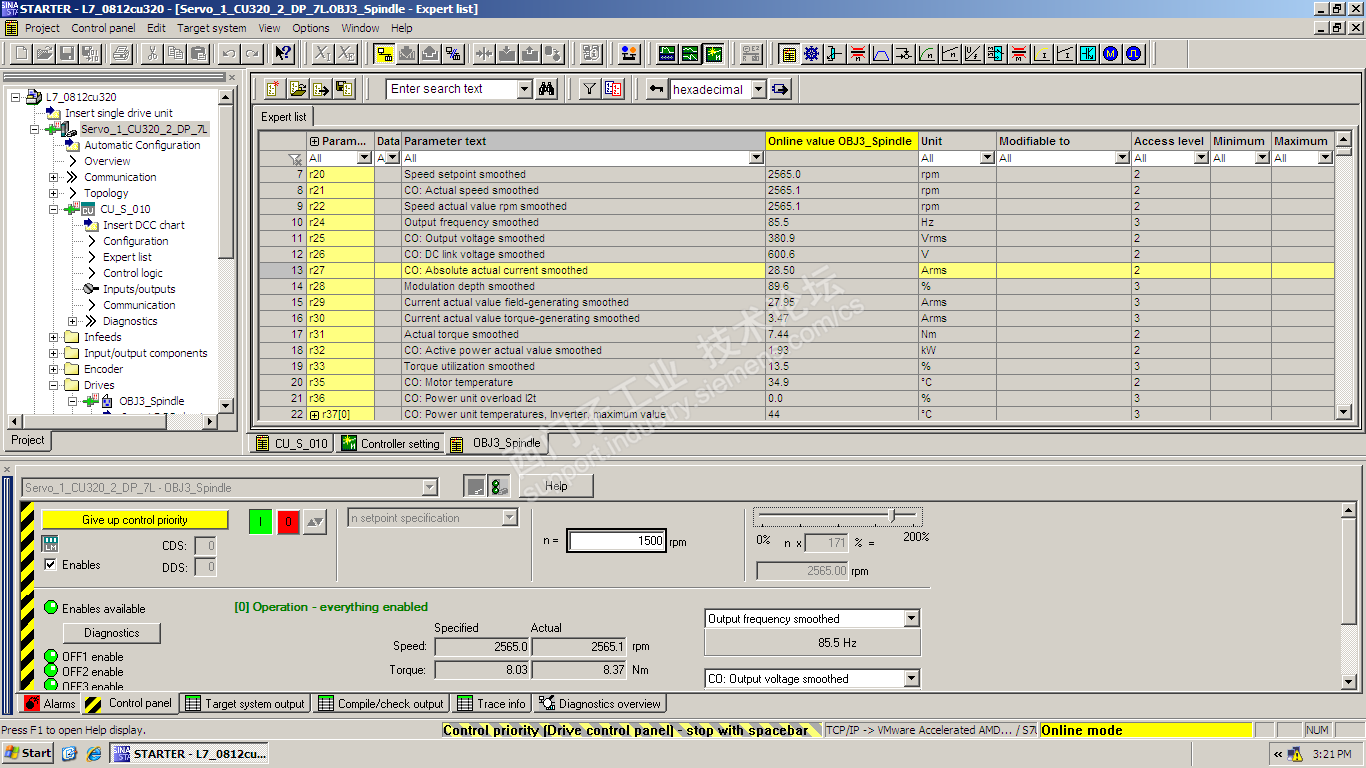Click Give up control priority button
Image resolution: width=1366 pixels, height=768 pixels.
(x=135, y=520)
